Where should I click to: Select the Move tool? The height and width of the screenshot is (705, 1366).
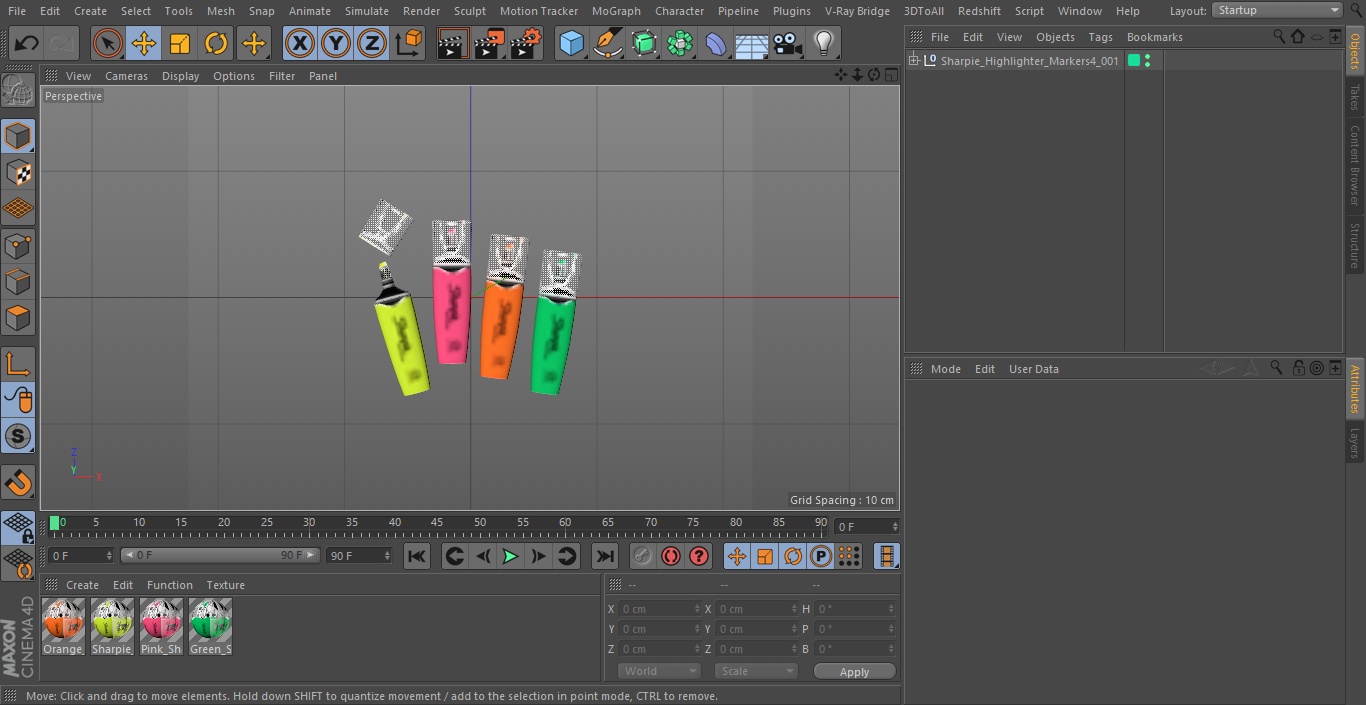pyautogui.click(x=143, y=44)
